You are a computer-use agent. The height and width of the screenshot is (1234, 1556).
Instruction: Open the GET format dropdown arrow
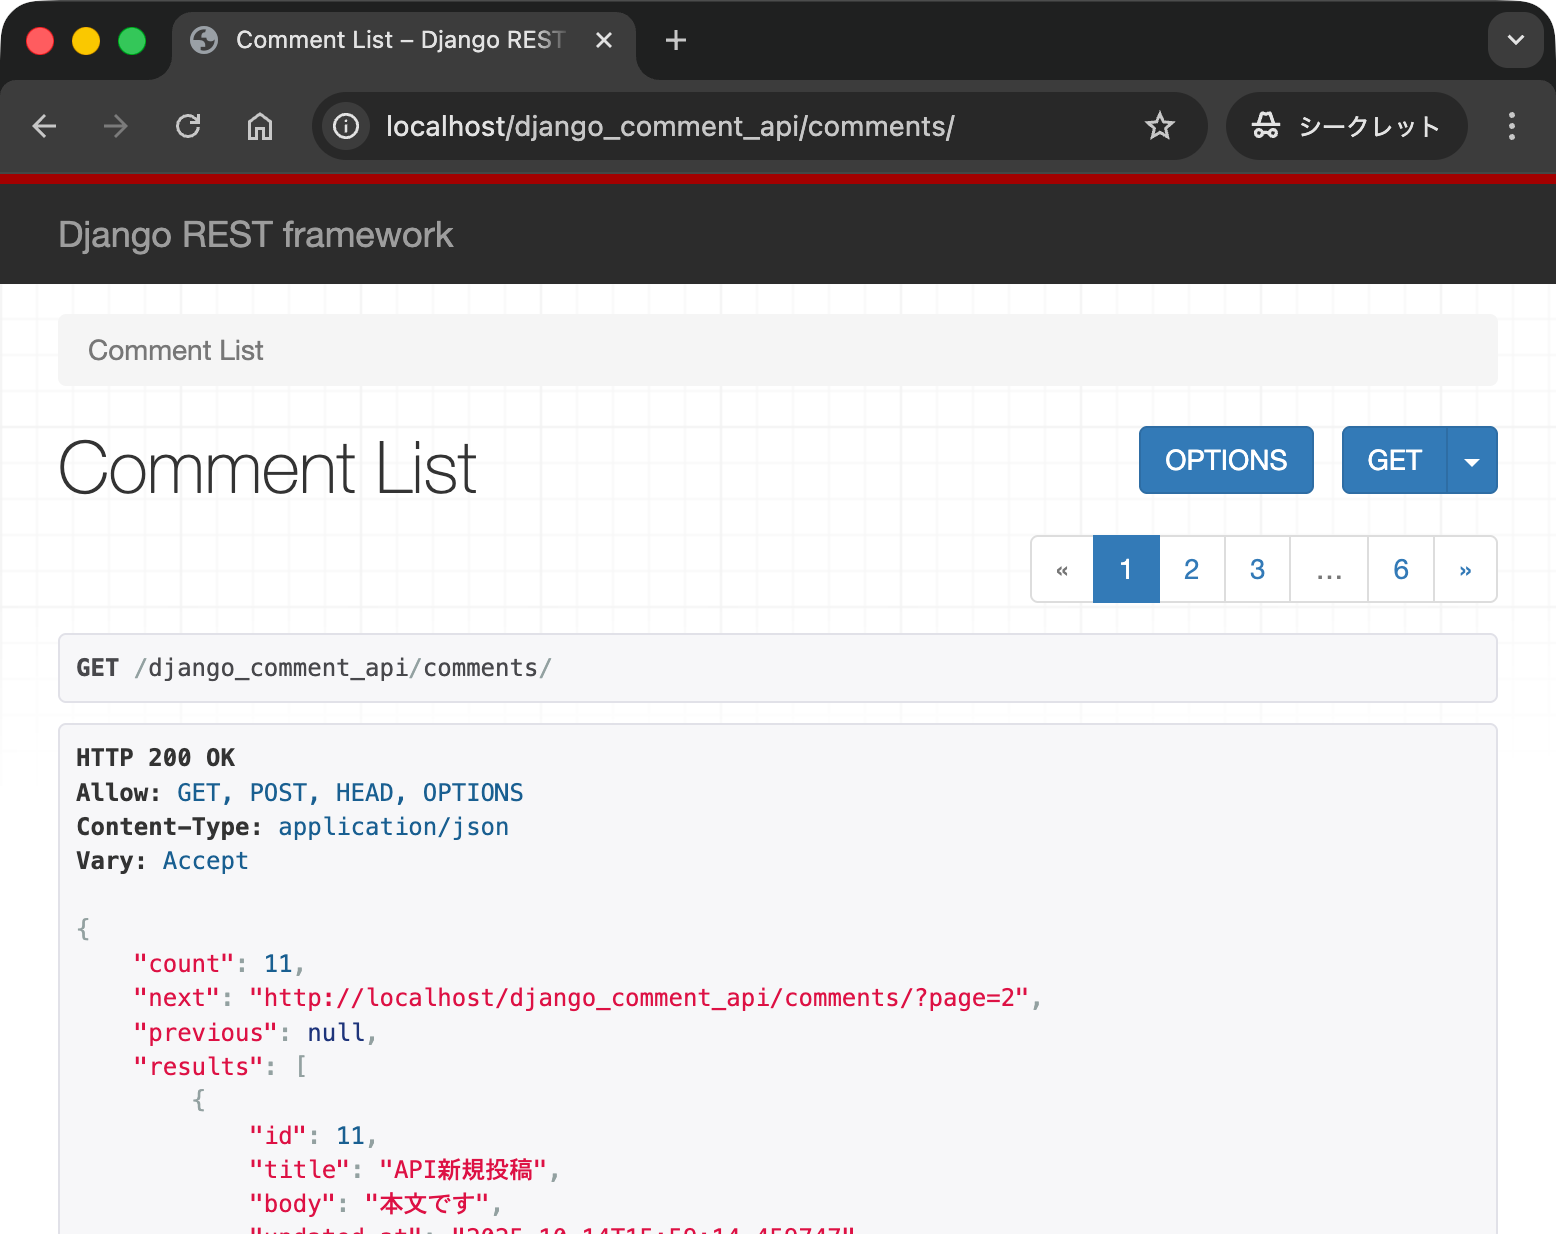click(1471, 460)
